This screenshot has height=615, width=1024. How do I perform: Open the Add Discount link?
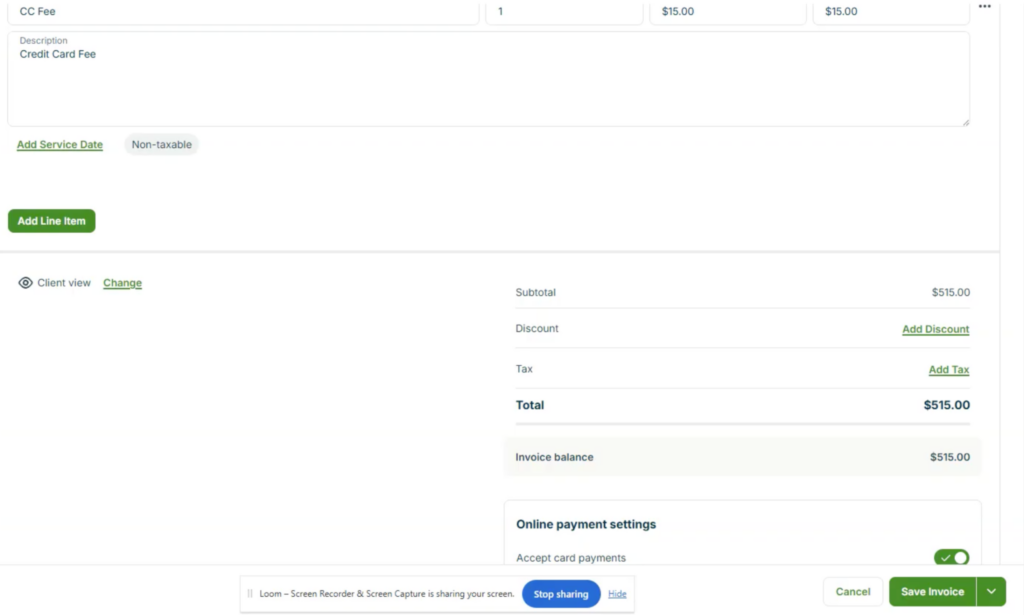tap(935, 329)
